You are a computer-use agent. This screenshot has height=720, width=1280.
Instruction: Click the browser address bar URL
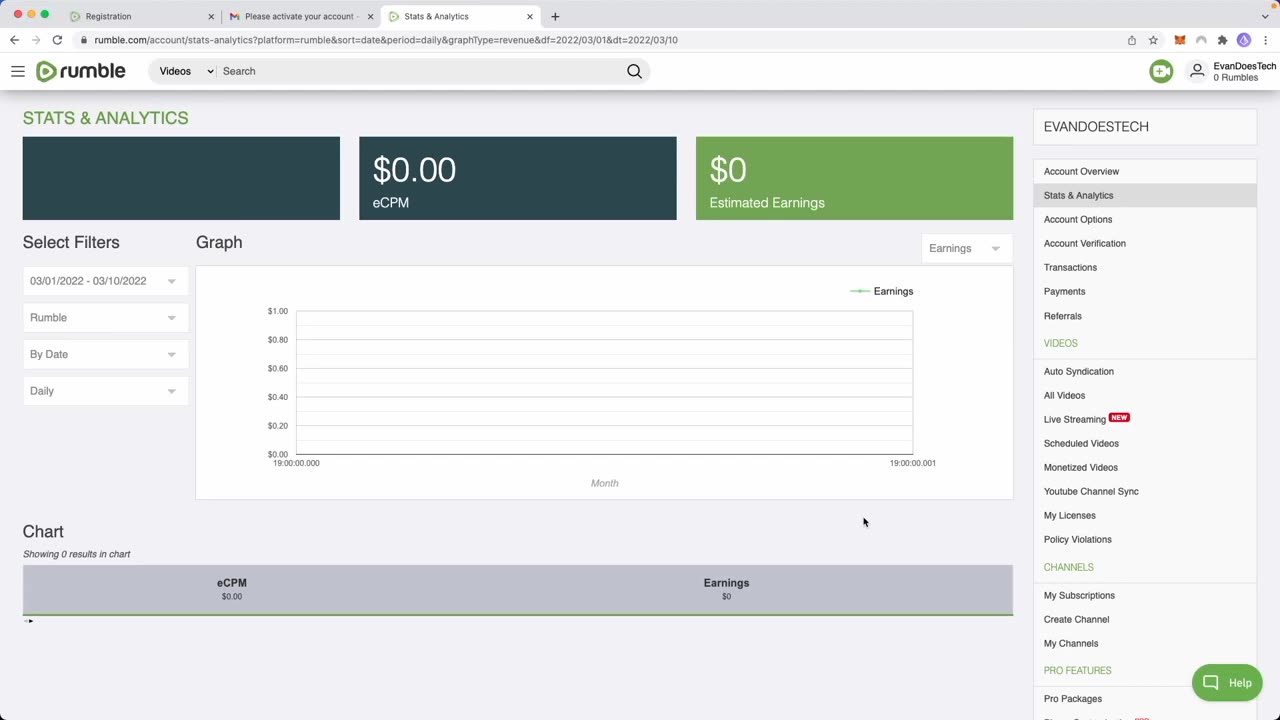click(x=386, y=40)
